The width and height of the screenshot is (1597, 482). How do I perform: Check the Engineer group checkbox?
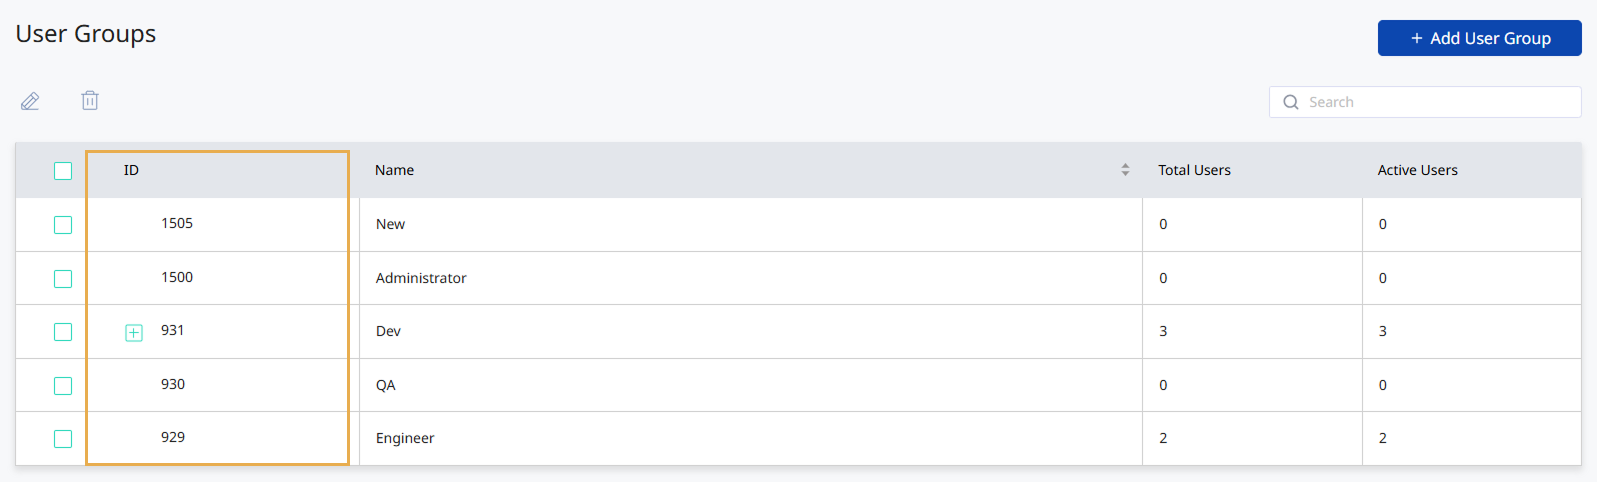click(x=63, y=439)
